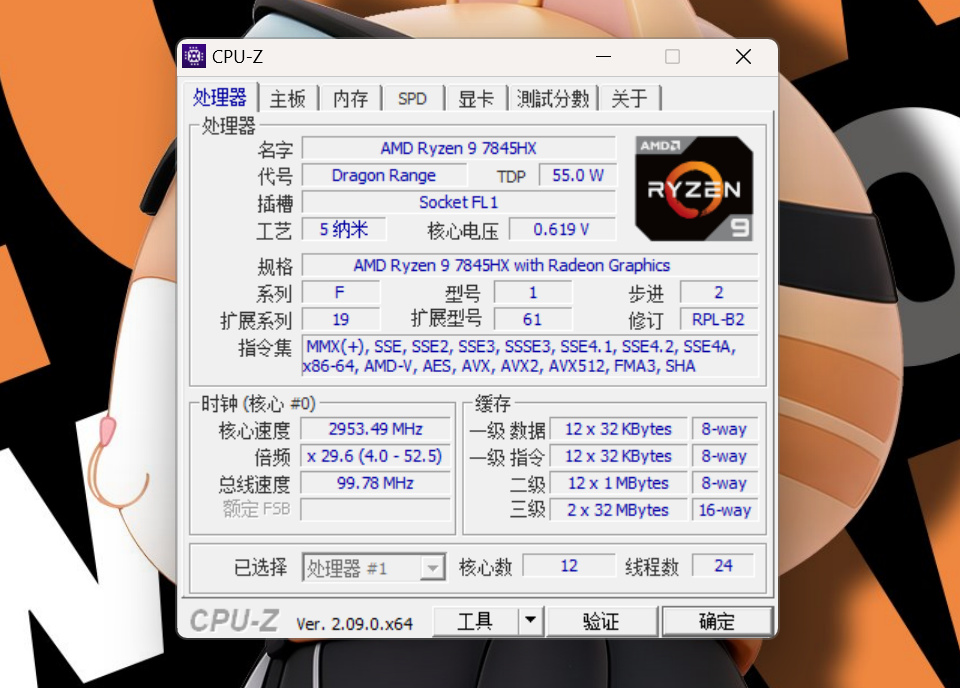The height and width of the screenshot is (688, 960).
Task: Click the 工具 button
Action: [476, 621]
